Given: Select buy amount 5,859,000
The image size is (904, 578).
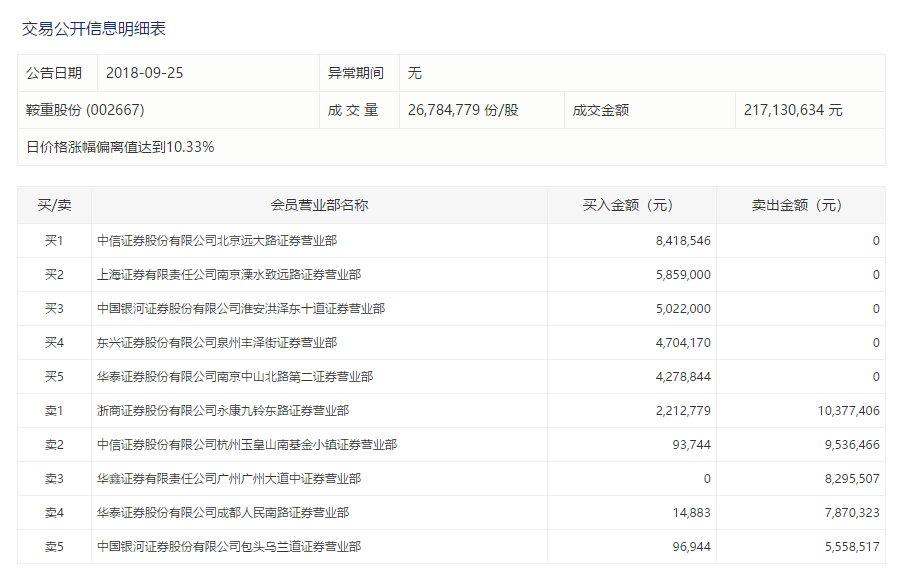Looking at the screenshot, I should coord(683,275).
